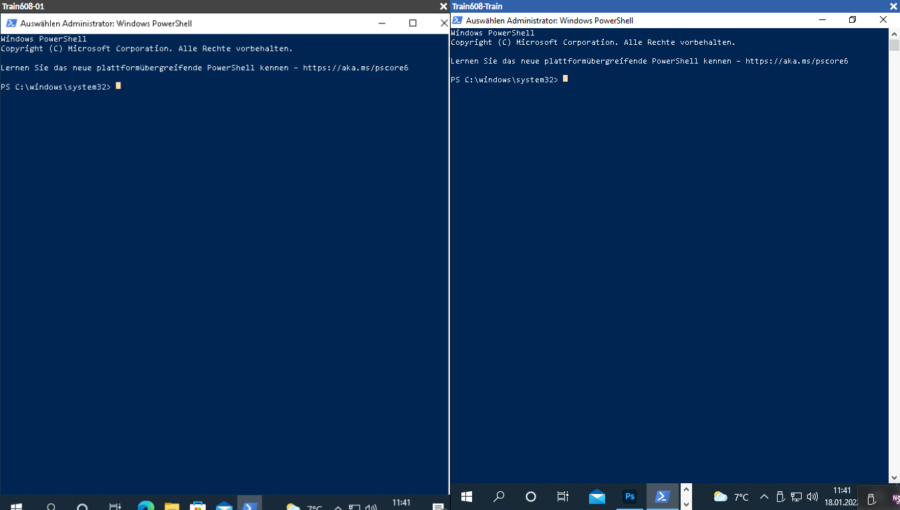Click scrollbar down arrow in Train608-Train PowerShell
This screenshot has width=900, height=510.
pos(894,477)
